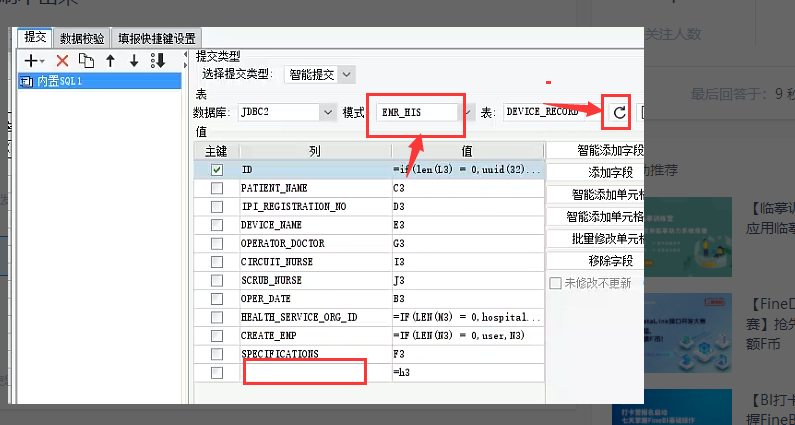
Task: Check primary key for OPER_DATE row
Action: (x=217, y=299)
